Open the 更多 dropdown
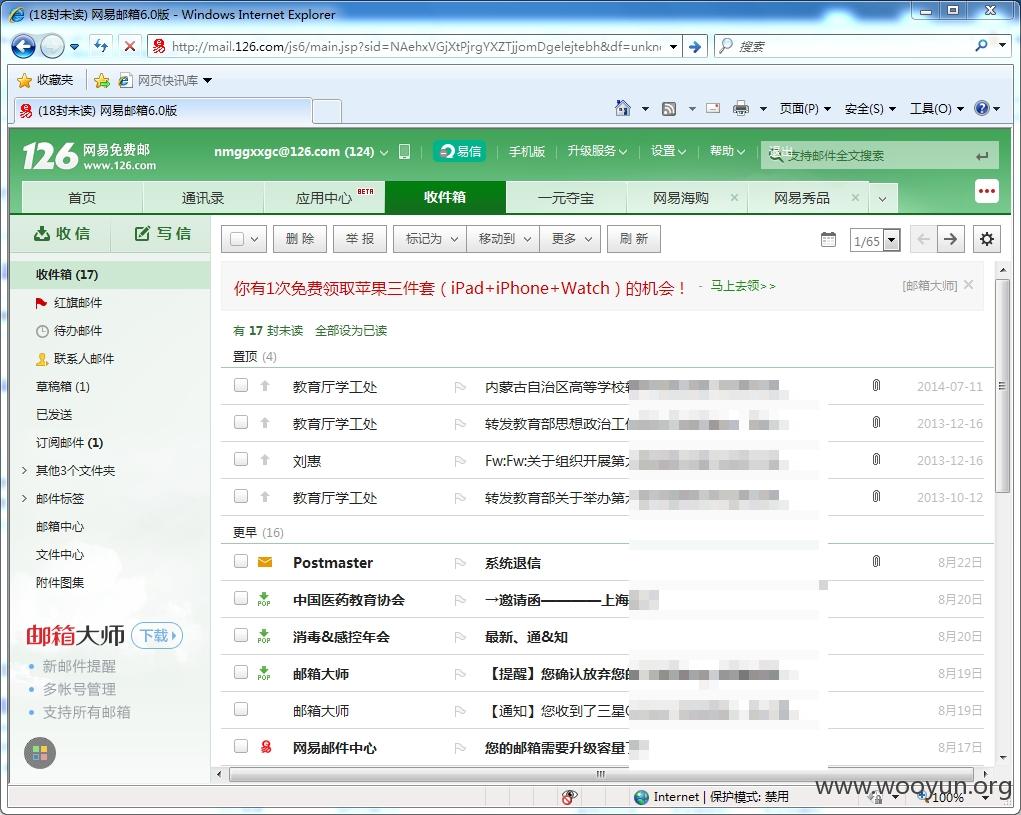The height and width of the screenshot is (815, 1021). (x=571, y=239)
